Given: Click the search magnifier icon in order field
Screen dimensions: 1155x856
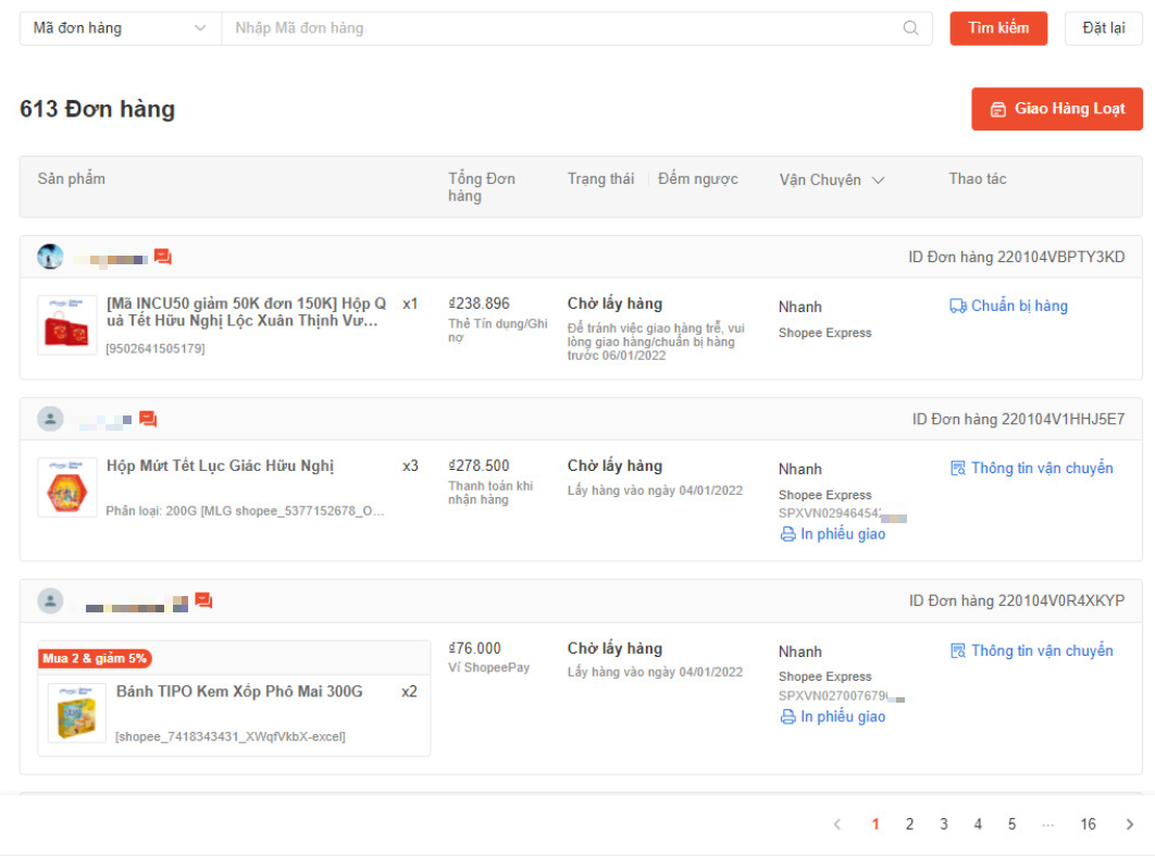Looking at the screenshot, I should (910, 28).
